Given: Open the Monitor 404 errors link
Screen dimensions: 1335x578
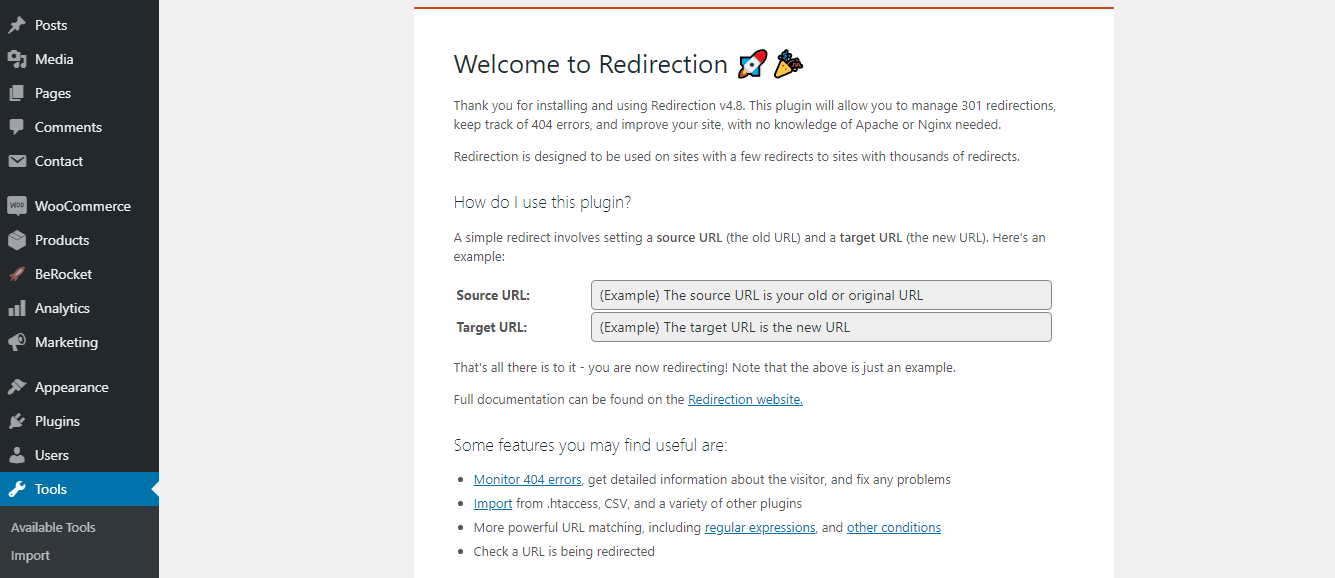Looking at the screenshot, I should point(527,479).
